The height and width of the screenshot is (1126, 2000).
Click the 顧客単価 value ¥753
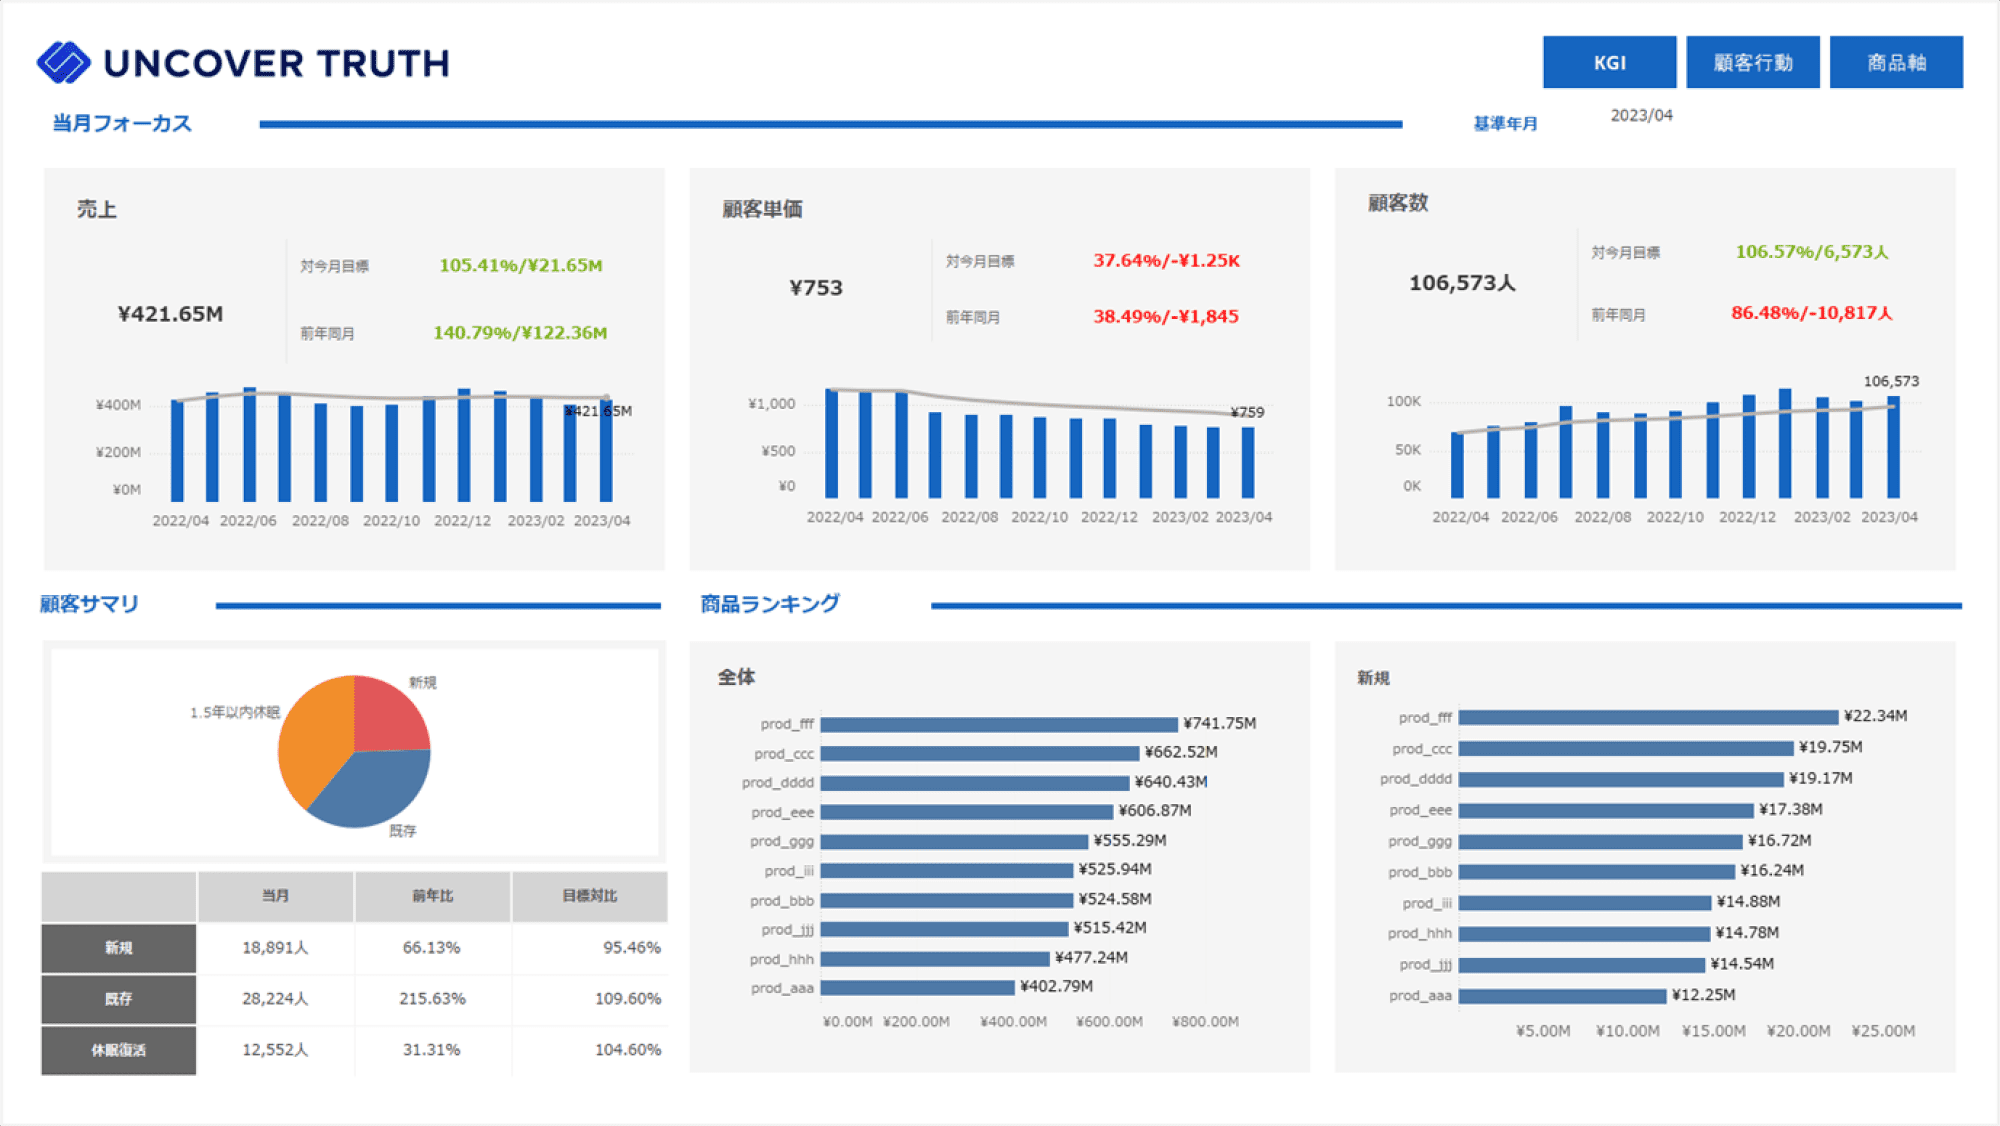[816, 288]
